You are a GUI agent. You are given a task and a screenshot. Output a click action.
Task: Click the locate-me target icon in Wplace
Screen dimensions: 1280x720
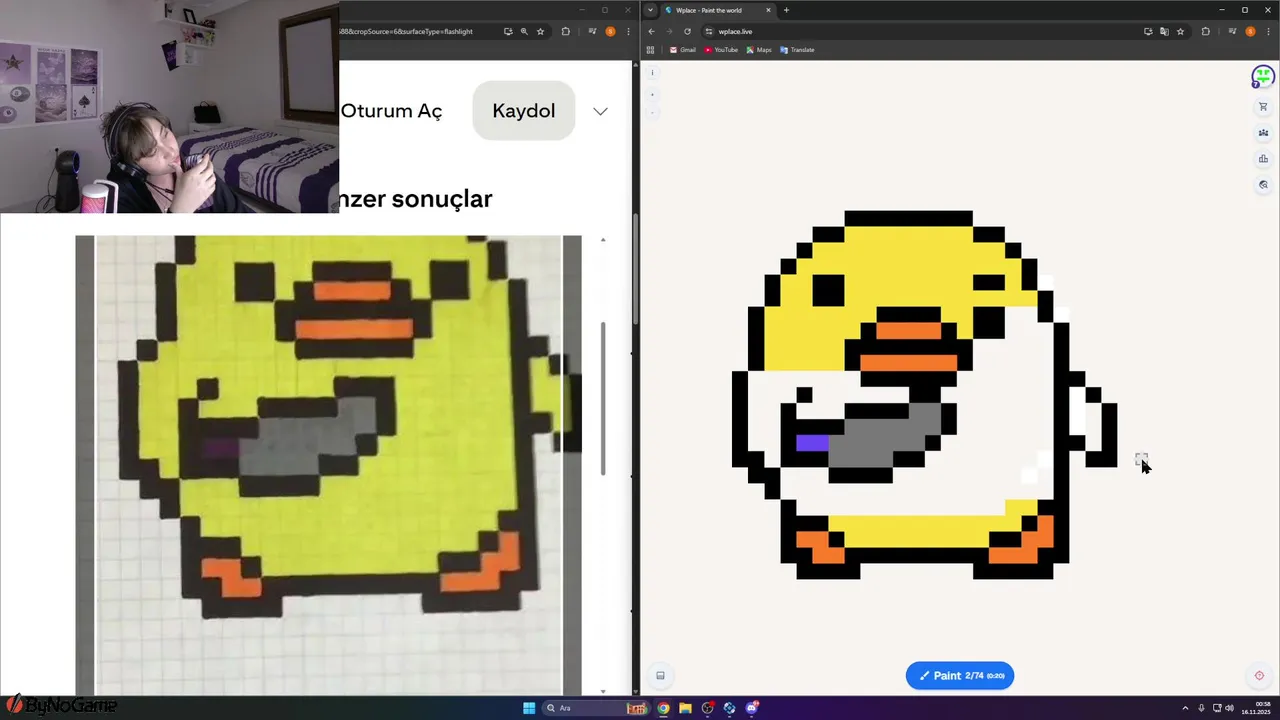[1259, 676]
